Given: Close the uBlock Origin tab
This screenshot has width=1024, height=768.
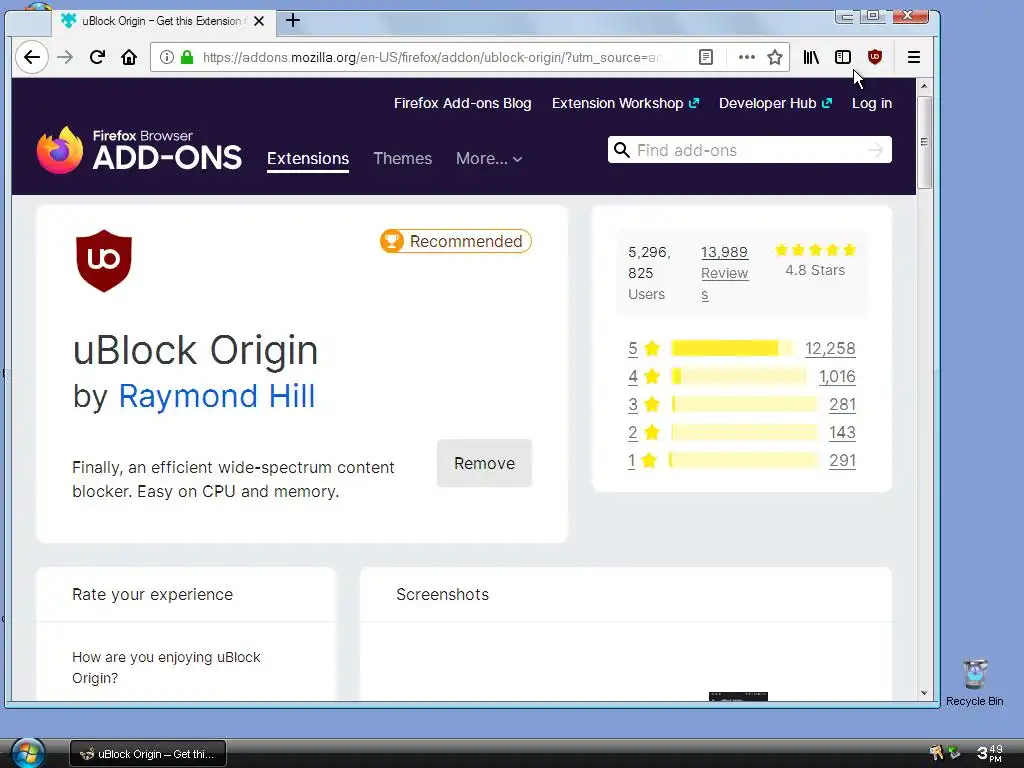Looking at the screenshot, I should (x=259, y=21).
